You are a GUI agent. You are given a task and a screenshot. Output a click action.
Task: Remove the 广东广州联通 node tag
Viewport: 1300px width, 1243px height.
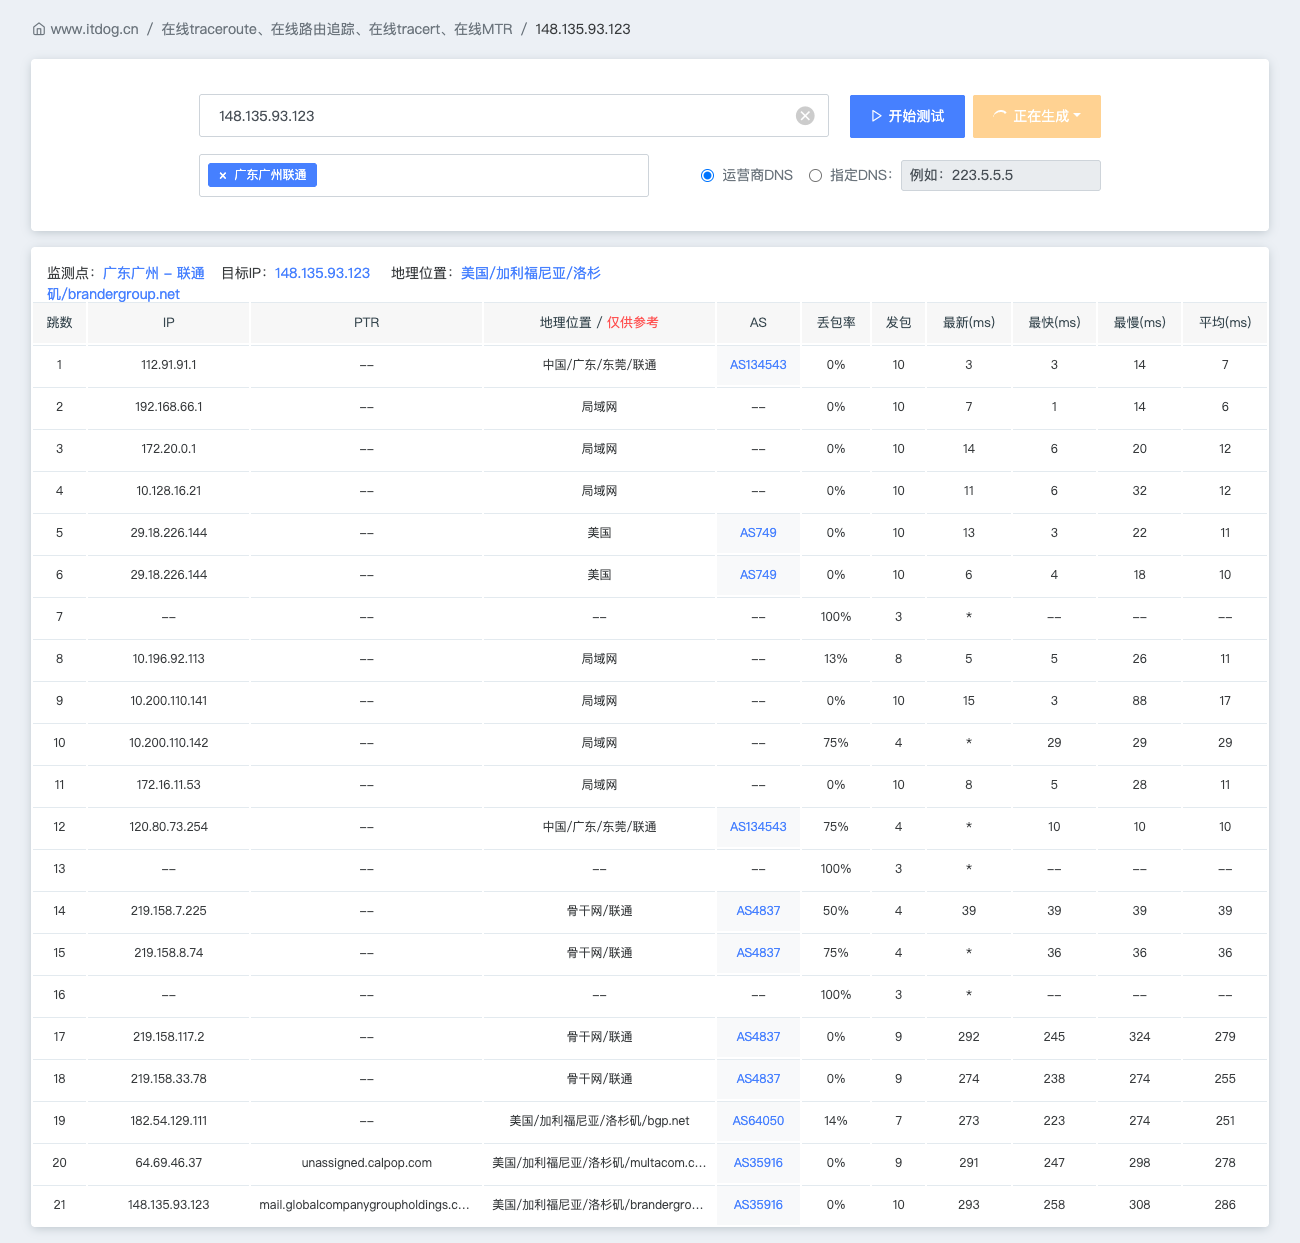[223, 175]
